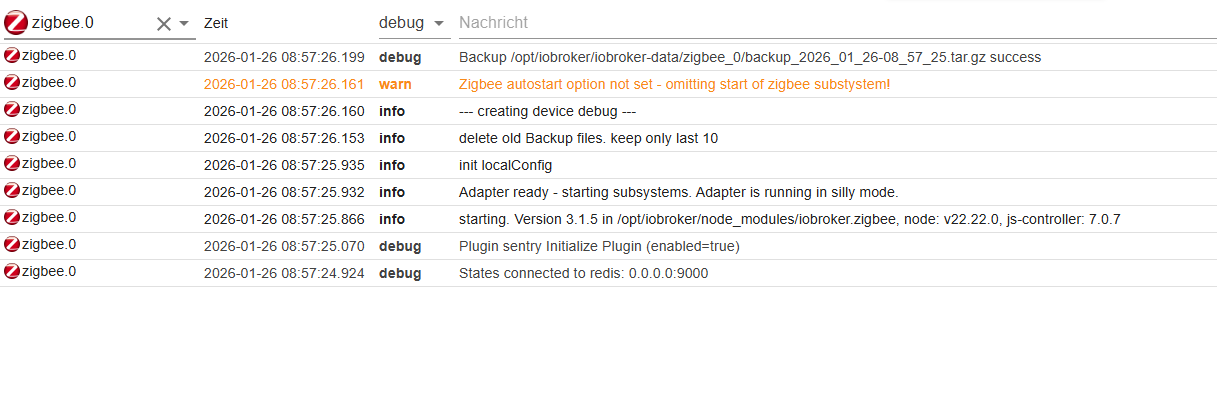Click the Zigbee logo in the source filter

[17, 22]
